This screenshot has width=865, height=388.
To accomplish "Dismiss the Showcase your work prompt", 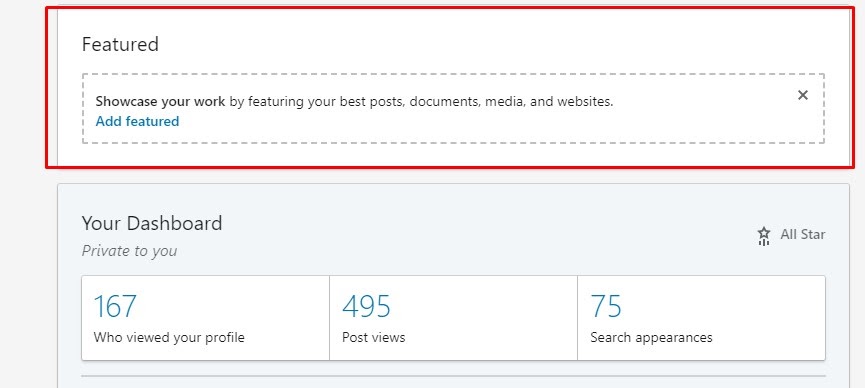I will [x=803, y=95].
